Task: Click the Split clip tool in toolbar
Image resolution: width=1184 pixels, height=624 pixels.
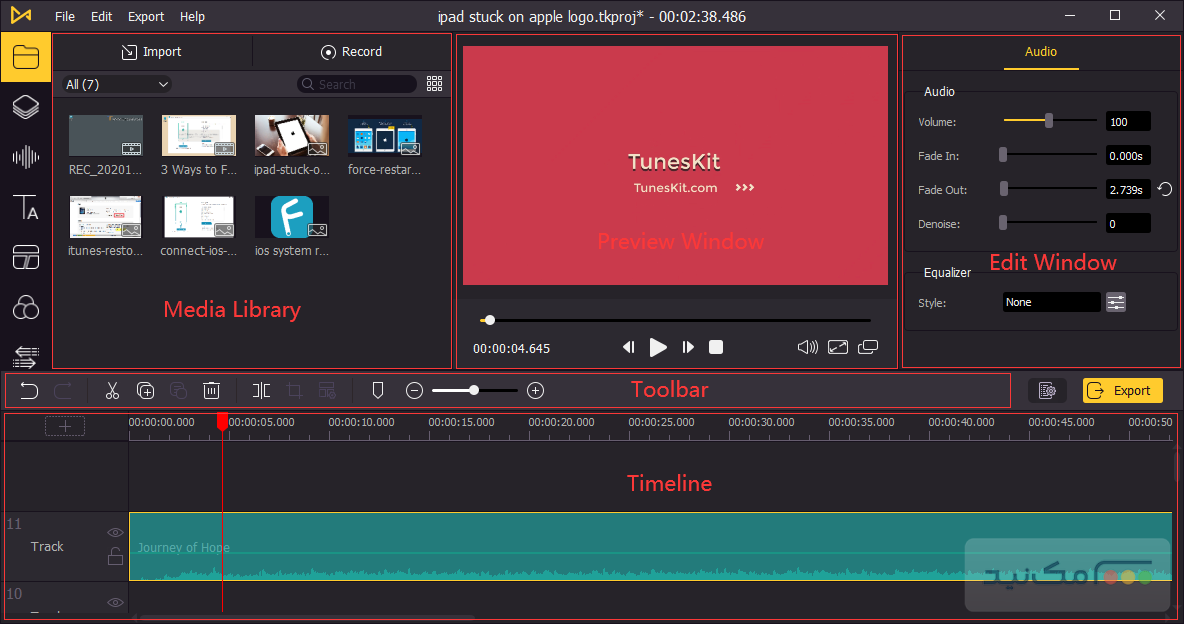Action: click(260, 390)
